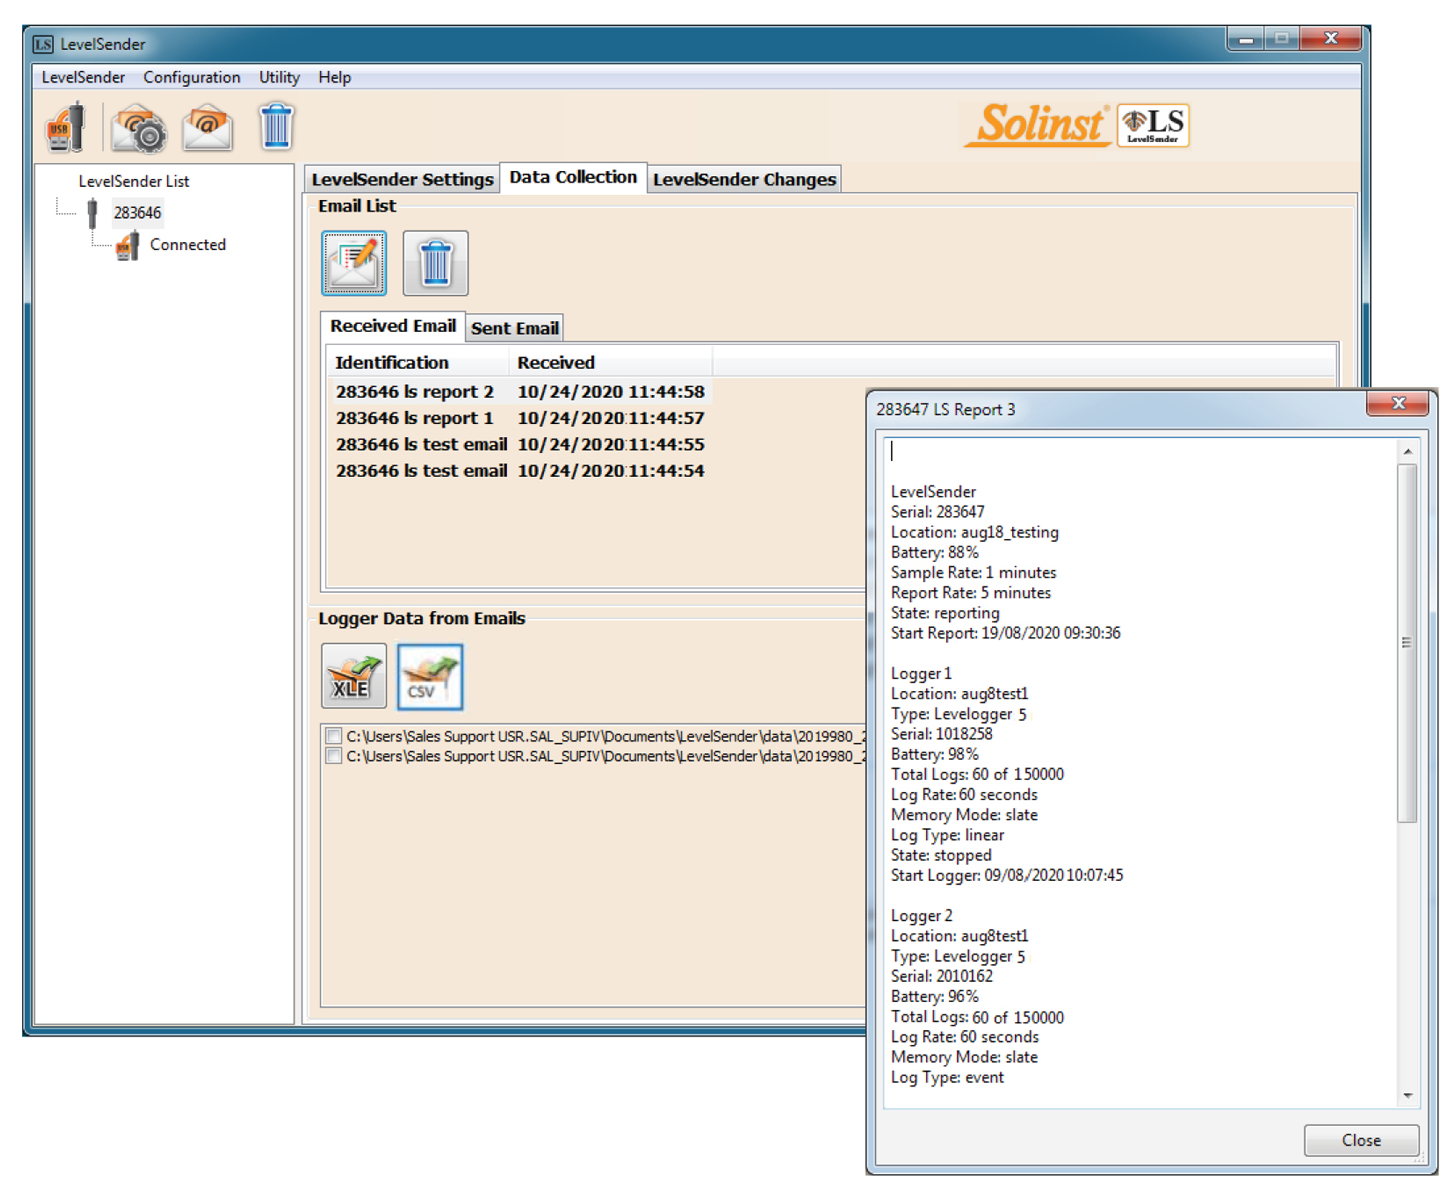Click the compose email icon in Email List
Image resolution: width=1456 pixels, height=1190 pixels.
(354, 263)
